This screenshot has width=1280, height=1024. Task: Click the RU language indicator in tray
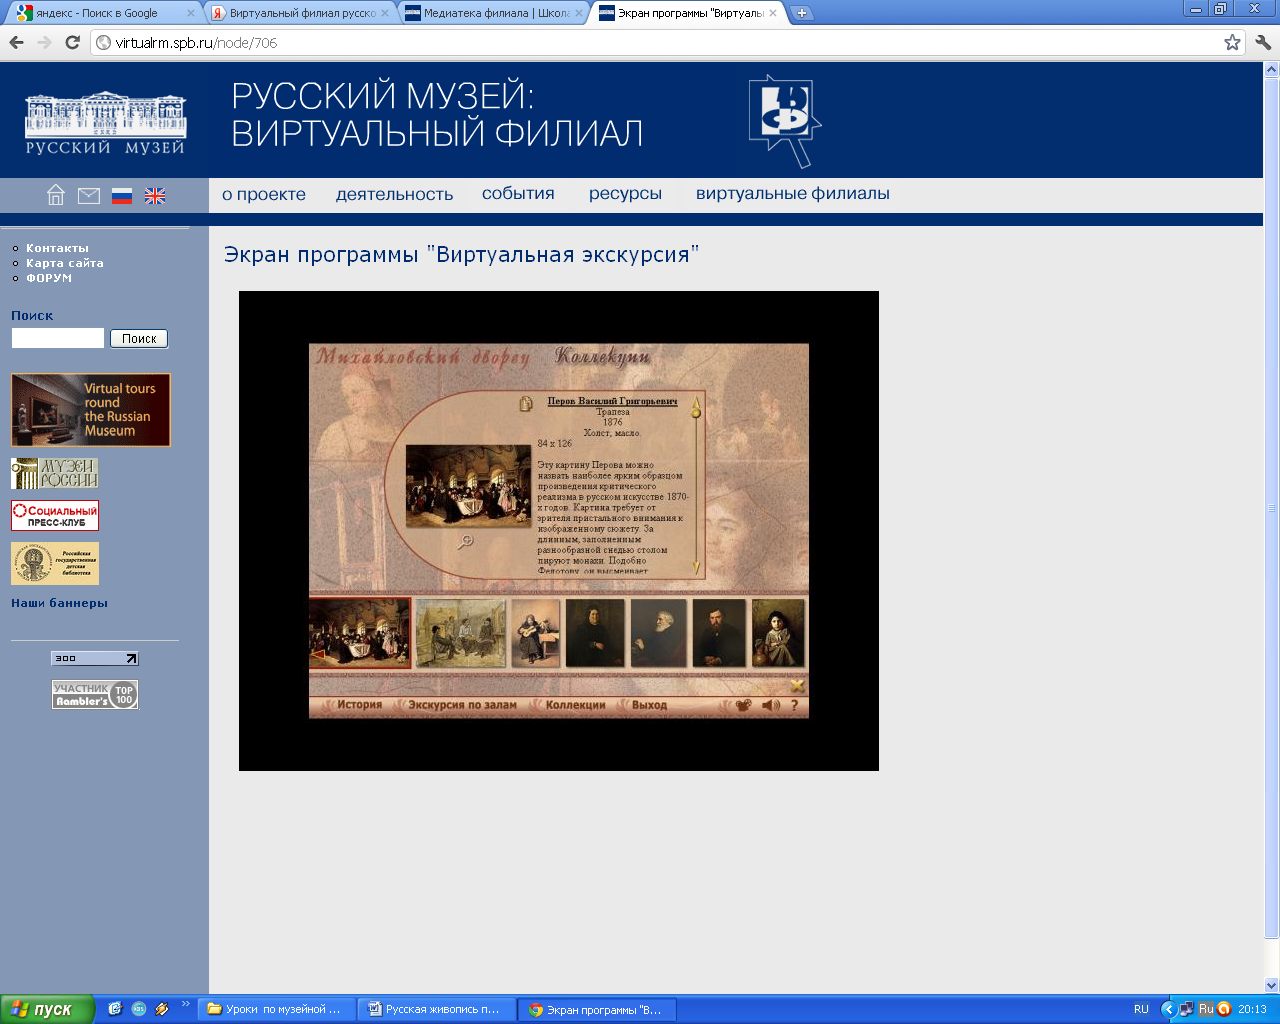tap(1141, 1009)
